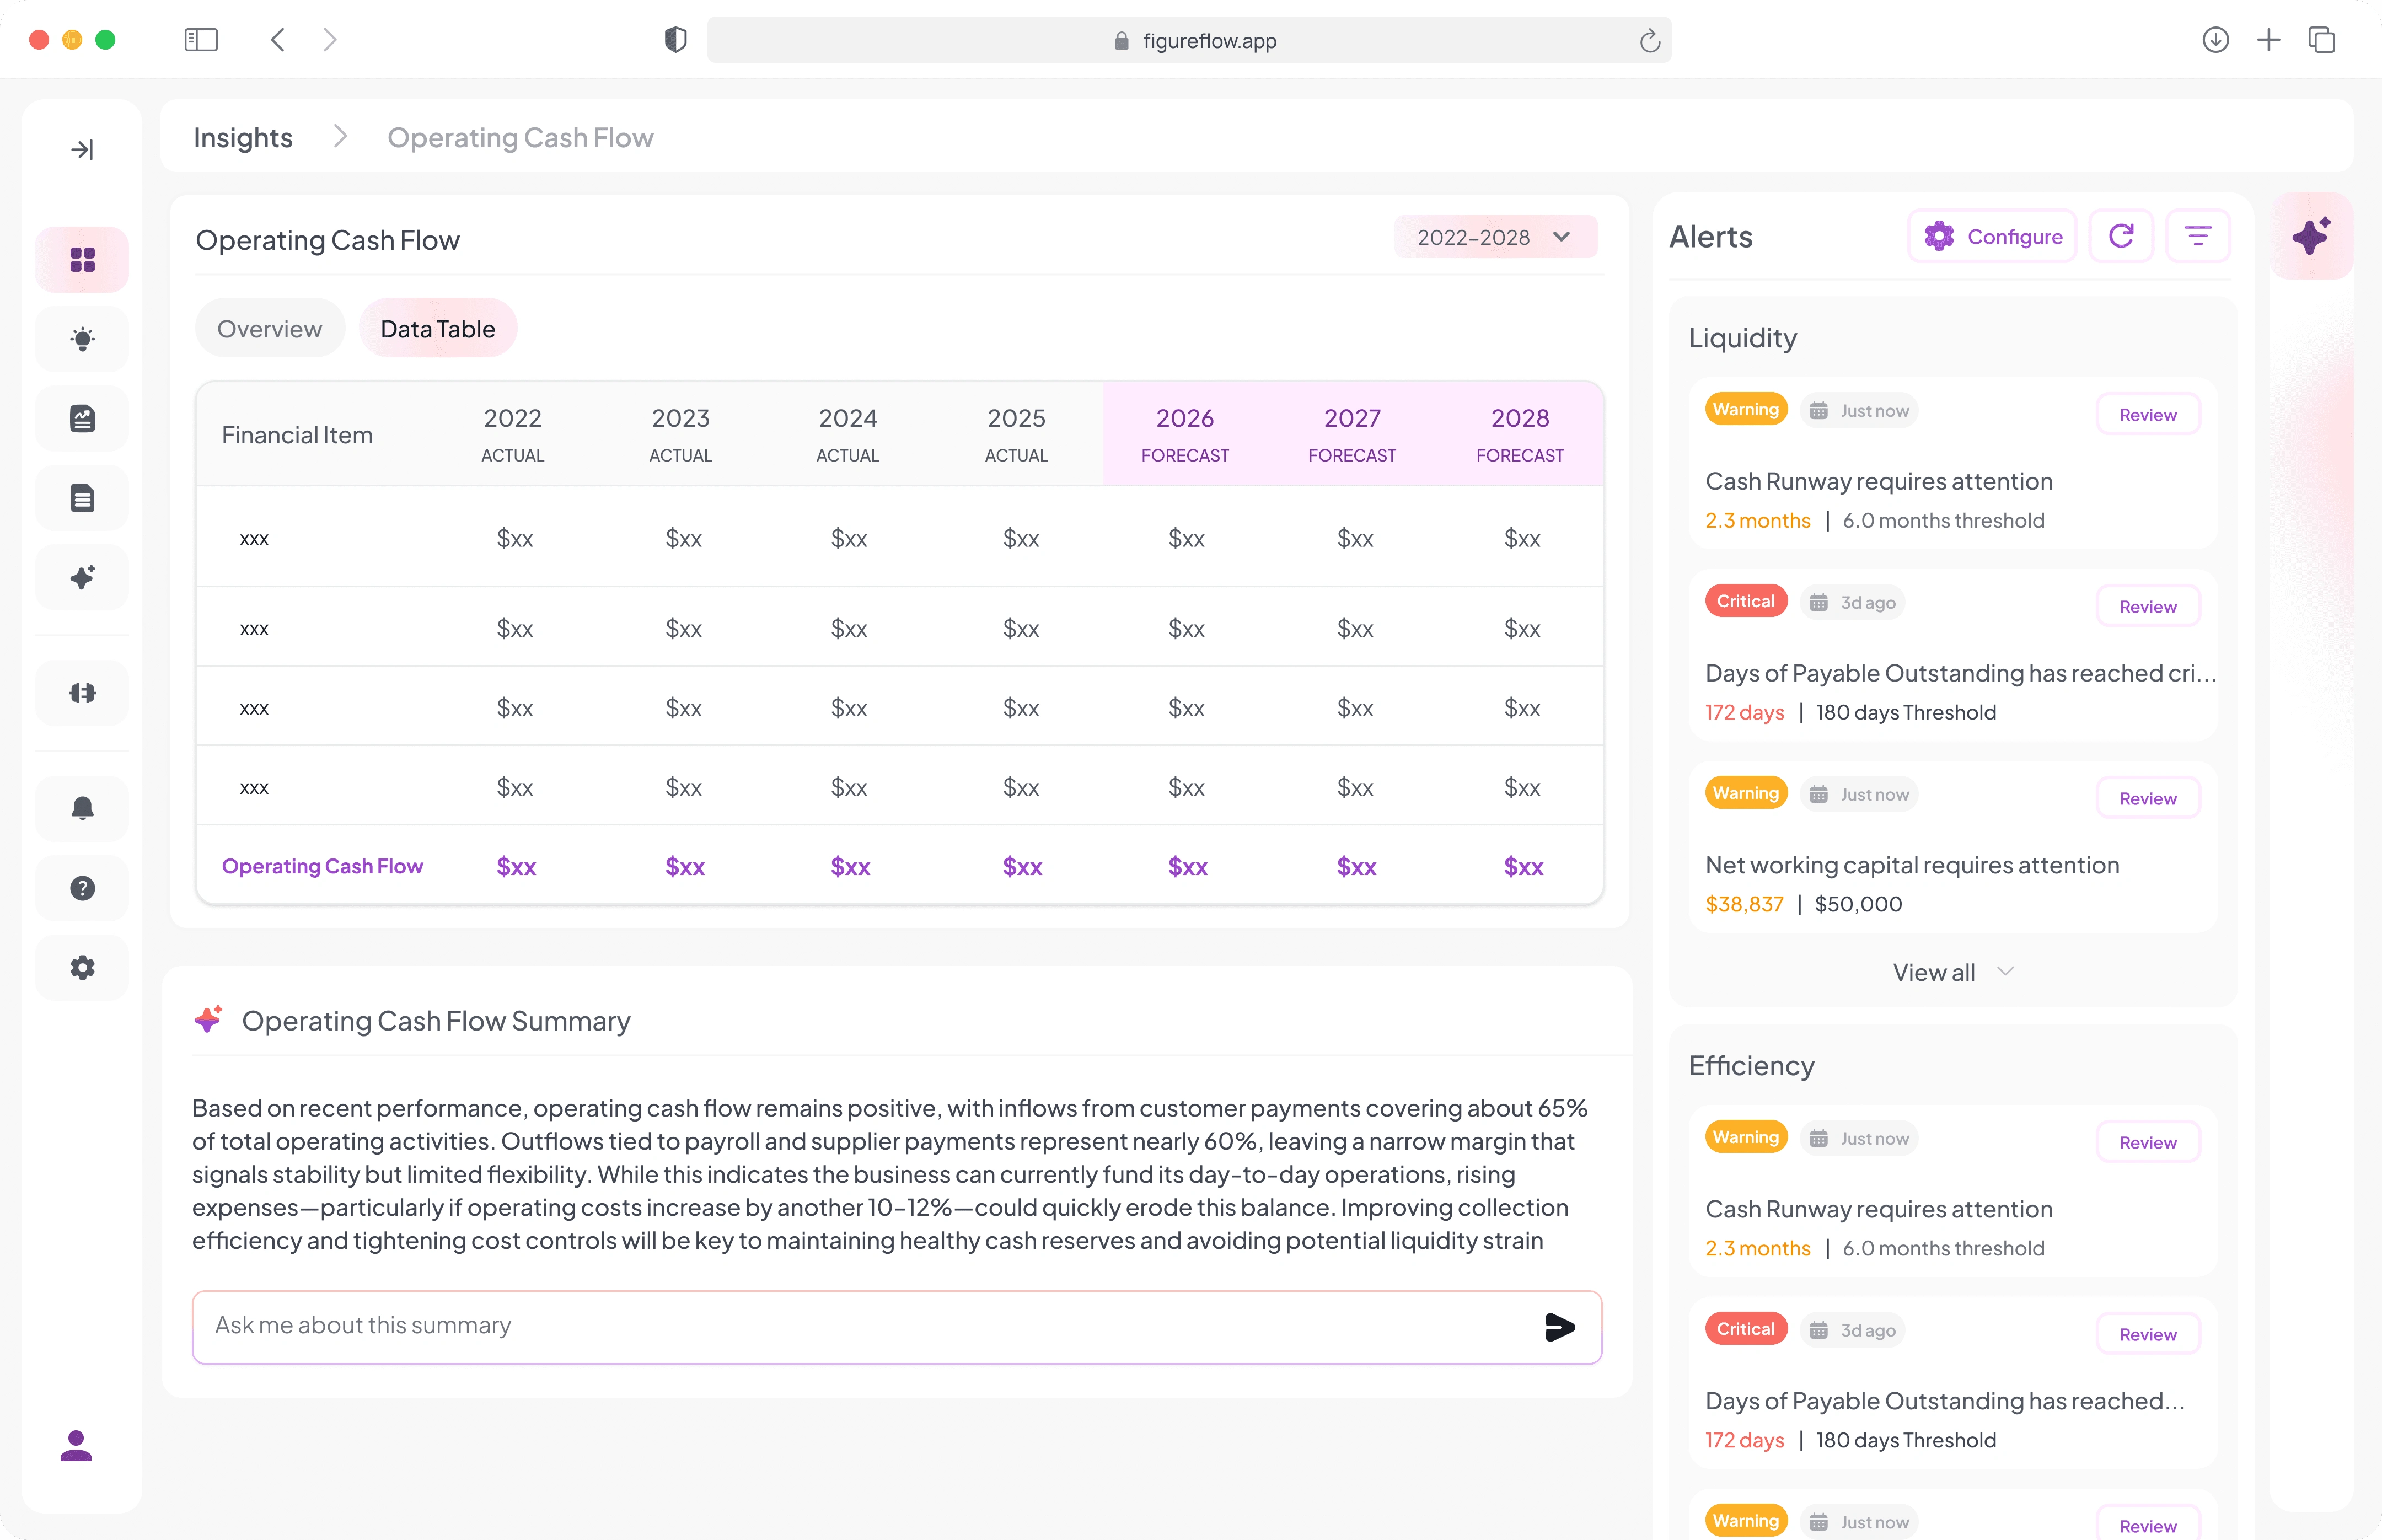This screenshot has height=1540, width=2382.
Task: Open the AI assistant sparkle button at the top right
Action: click(x=2311, y=236)
